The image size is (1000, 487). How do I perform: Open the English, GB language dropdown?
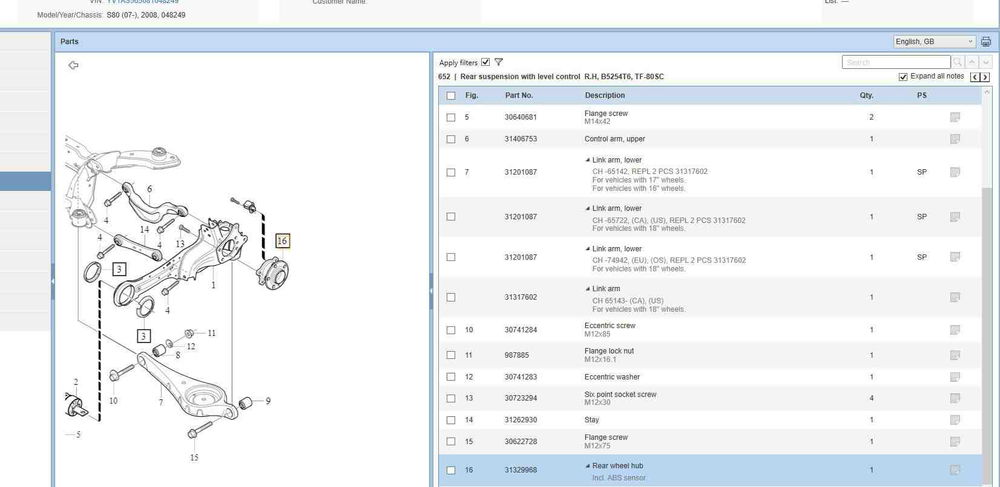[934, 42]
